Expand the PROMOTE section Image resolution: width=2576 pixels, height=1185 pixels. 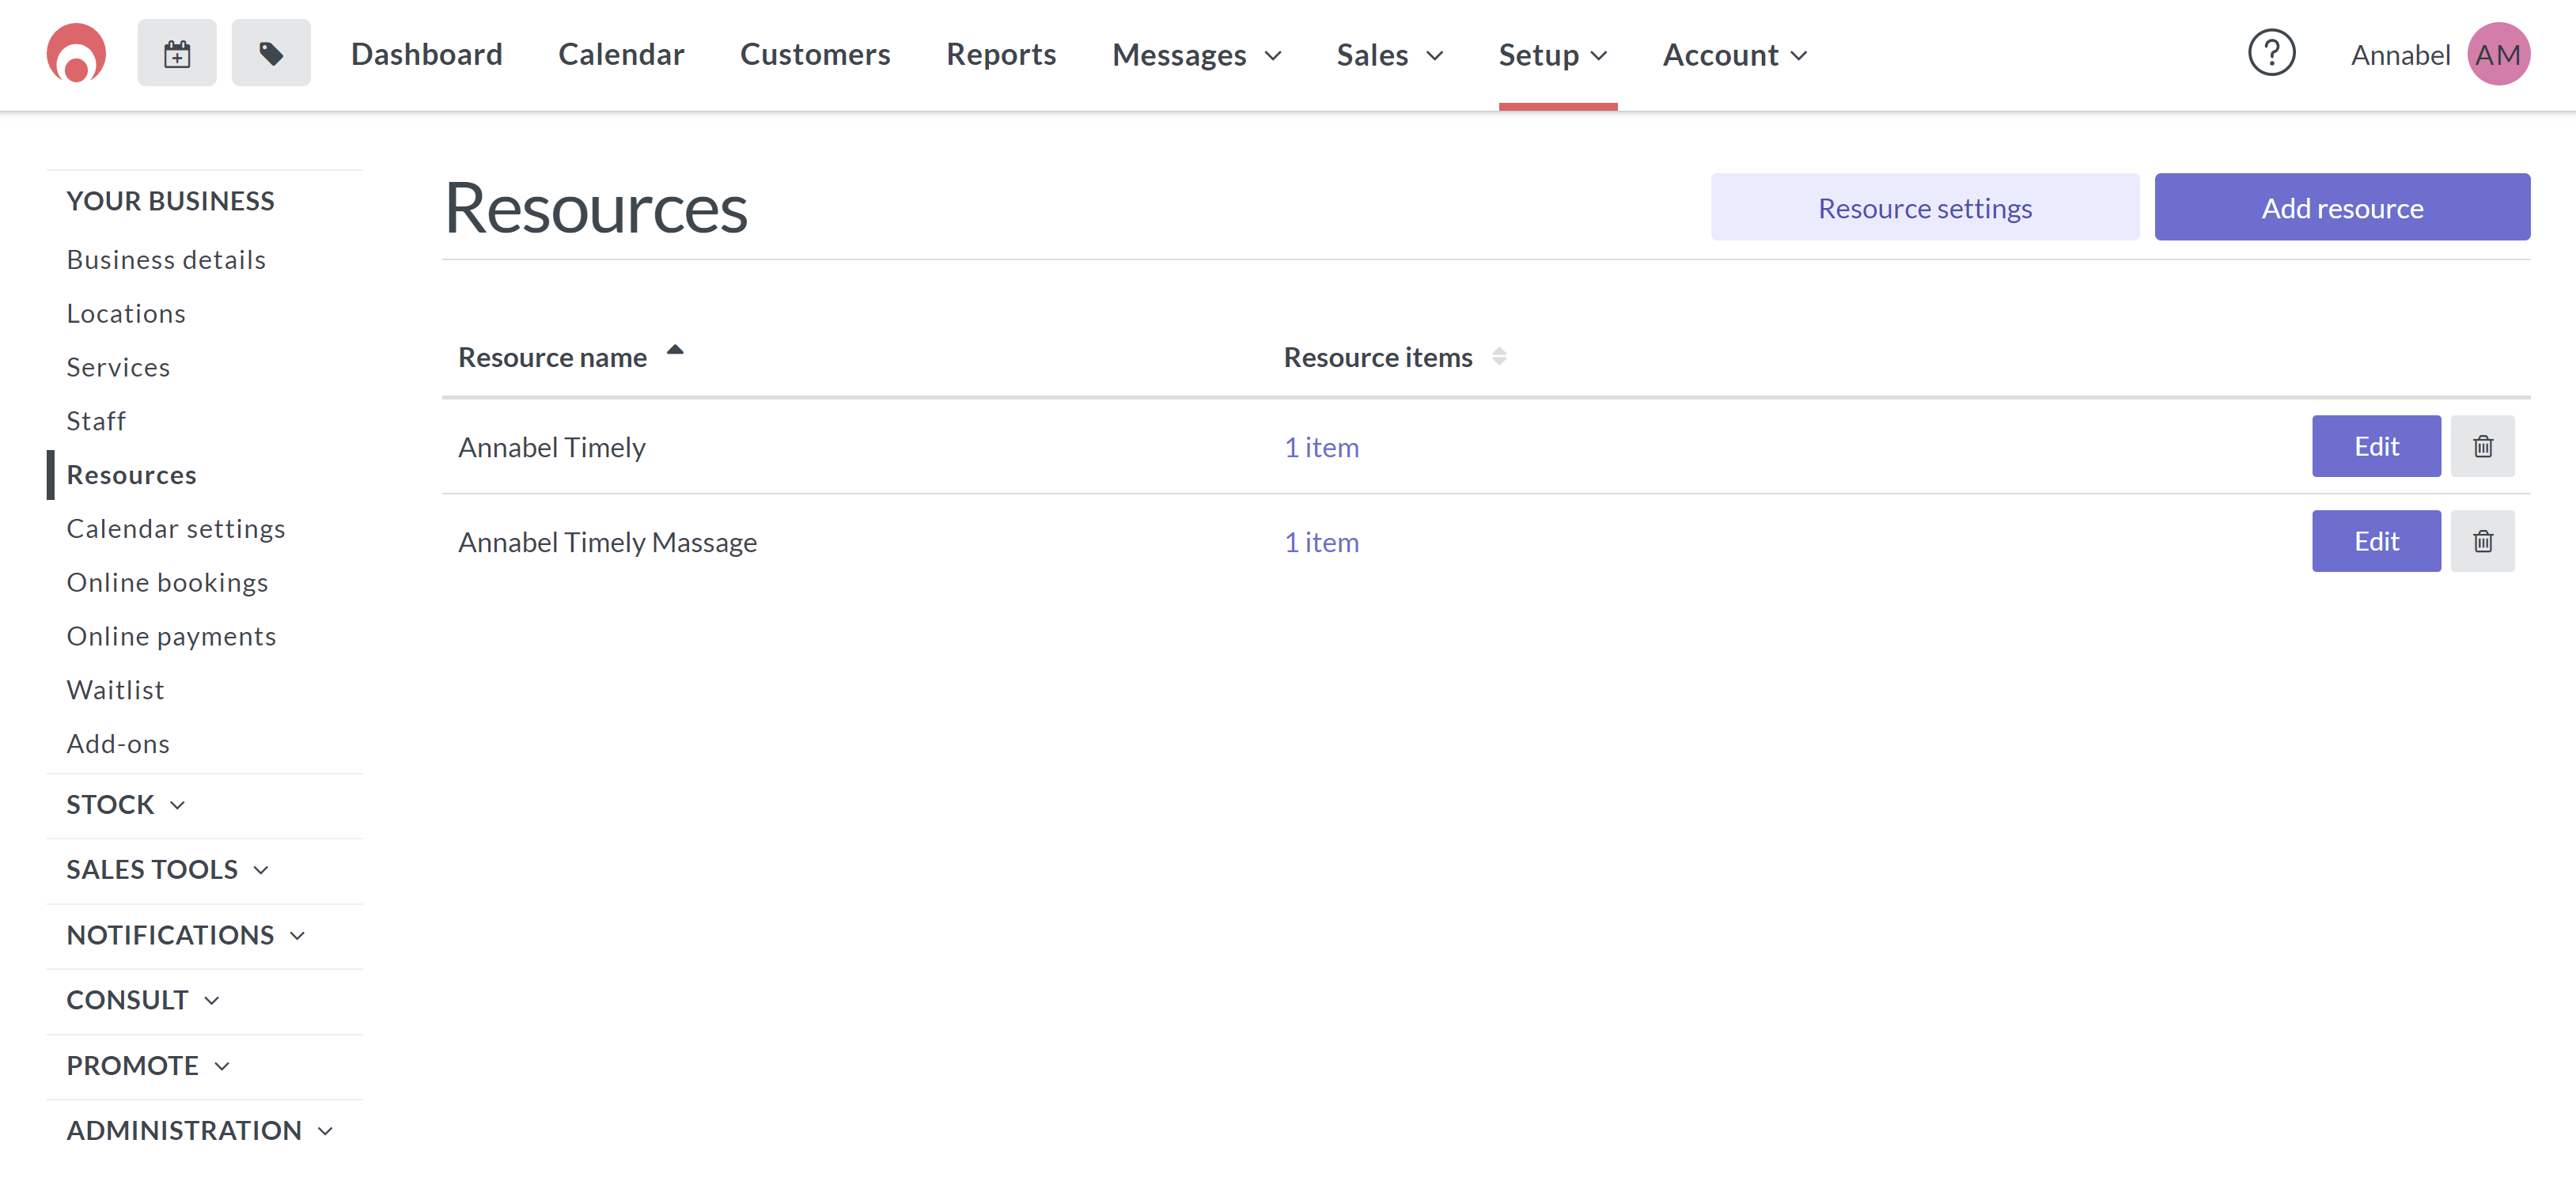(x=147, y=1065)
